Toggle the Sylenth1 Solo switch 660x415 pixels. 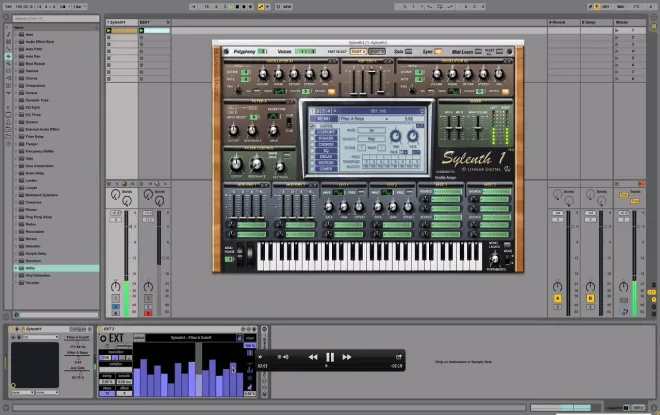tap(408, 51)
